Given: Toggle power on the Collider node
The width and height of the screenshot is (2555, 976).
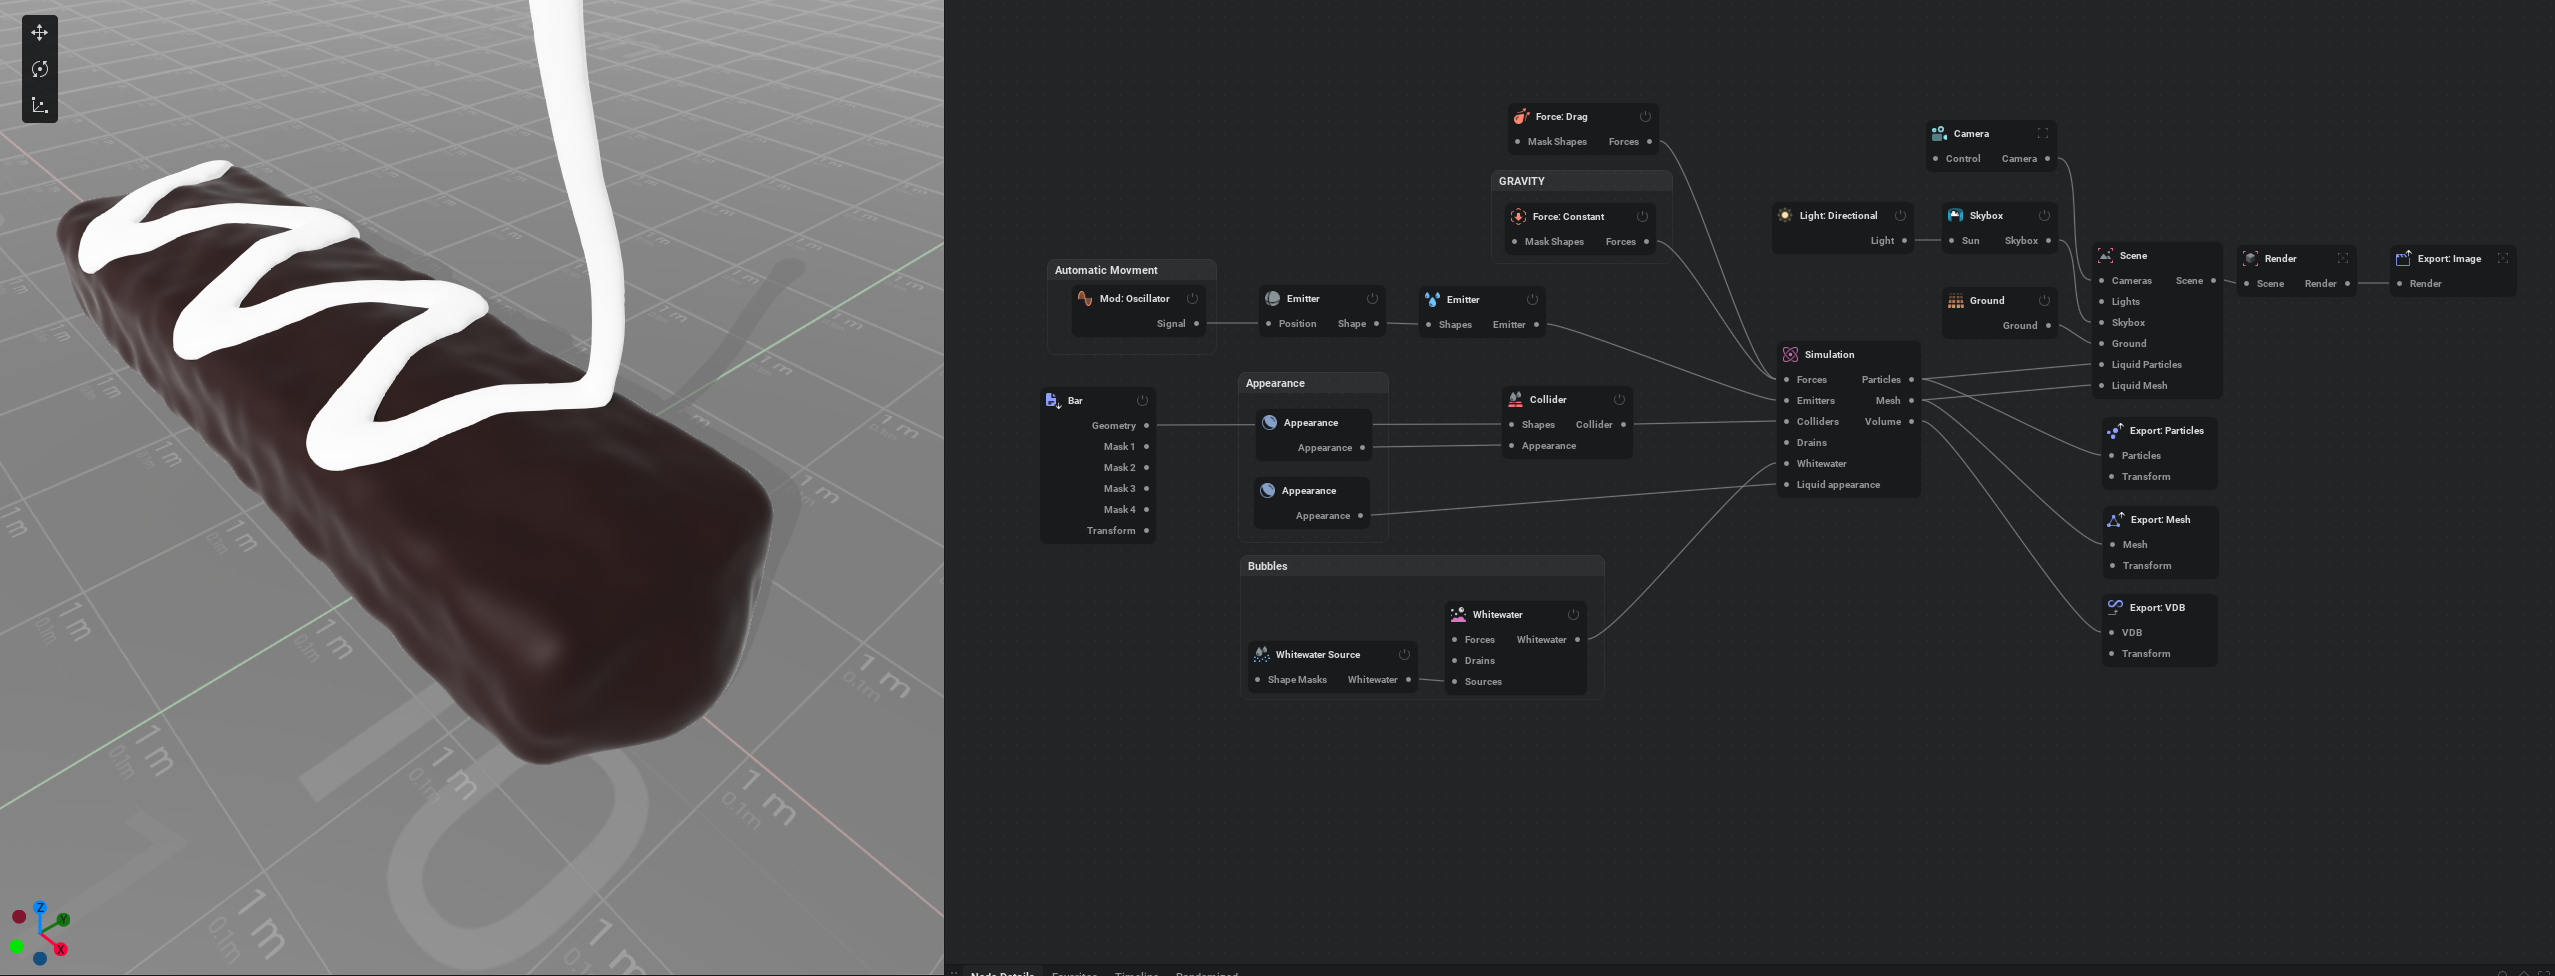Looking at the screenshot, I should click(x=1619, y=399).
